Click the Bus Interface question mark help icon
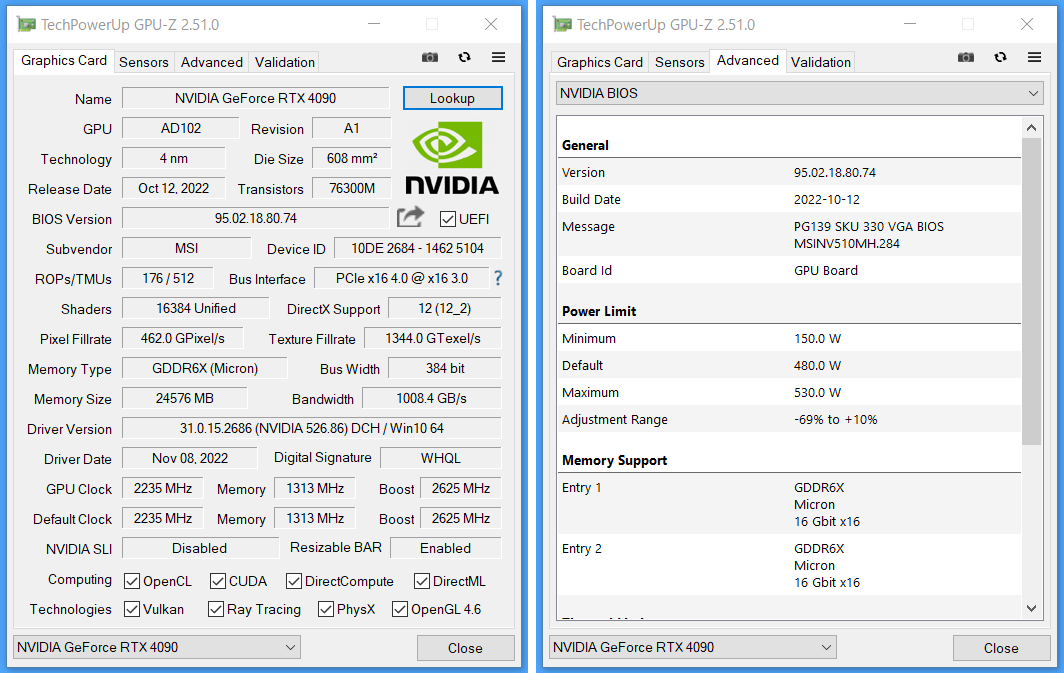This screenshot has height=673, width=1064. 498,278
